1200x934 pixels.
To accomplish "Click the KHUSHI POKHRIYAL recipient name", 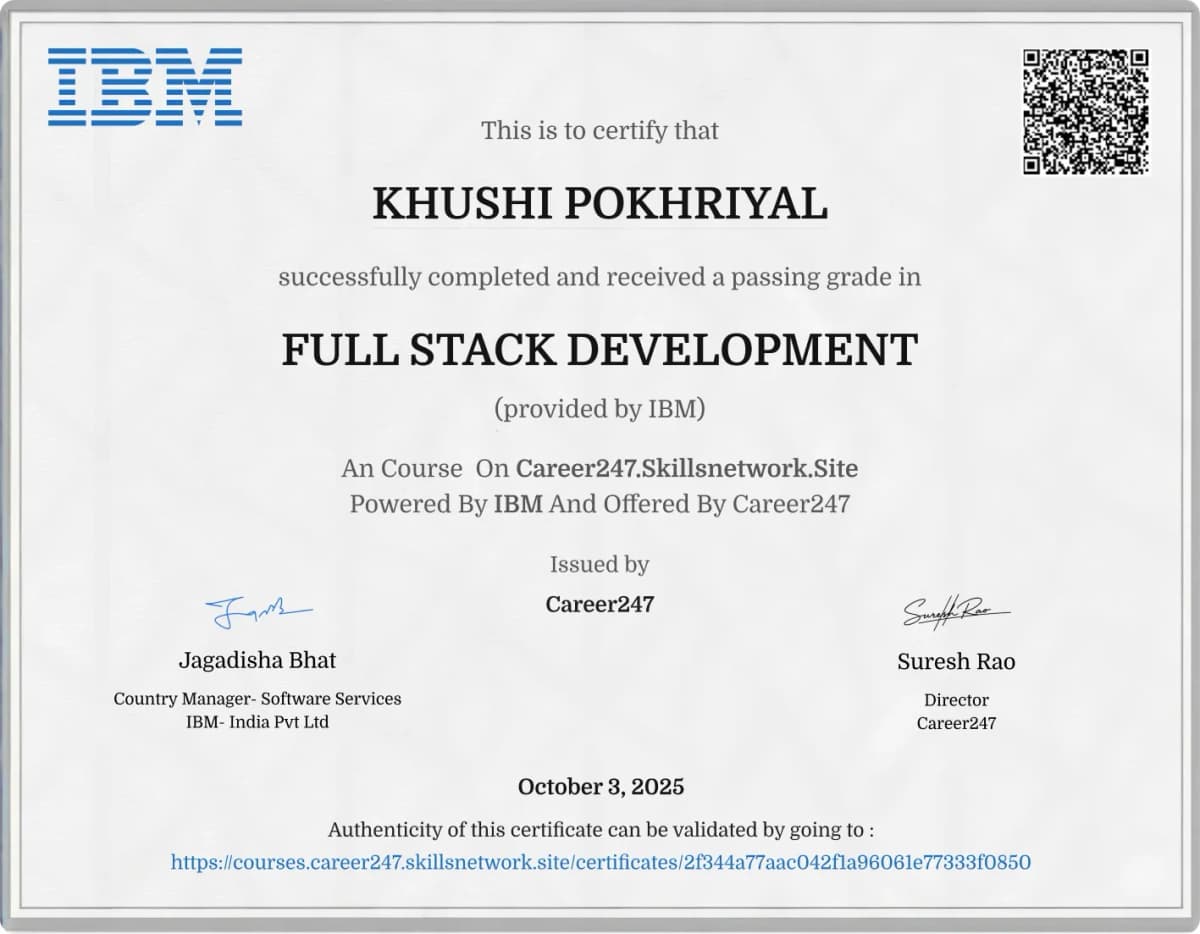I will pyautogui.click(x=600, y=204).
